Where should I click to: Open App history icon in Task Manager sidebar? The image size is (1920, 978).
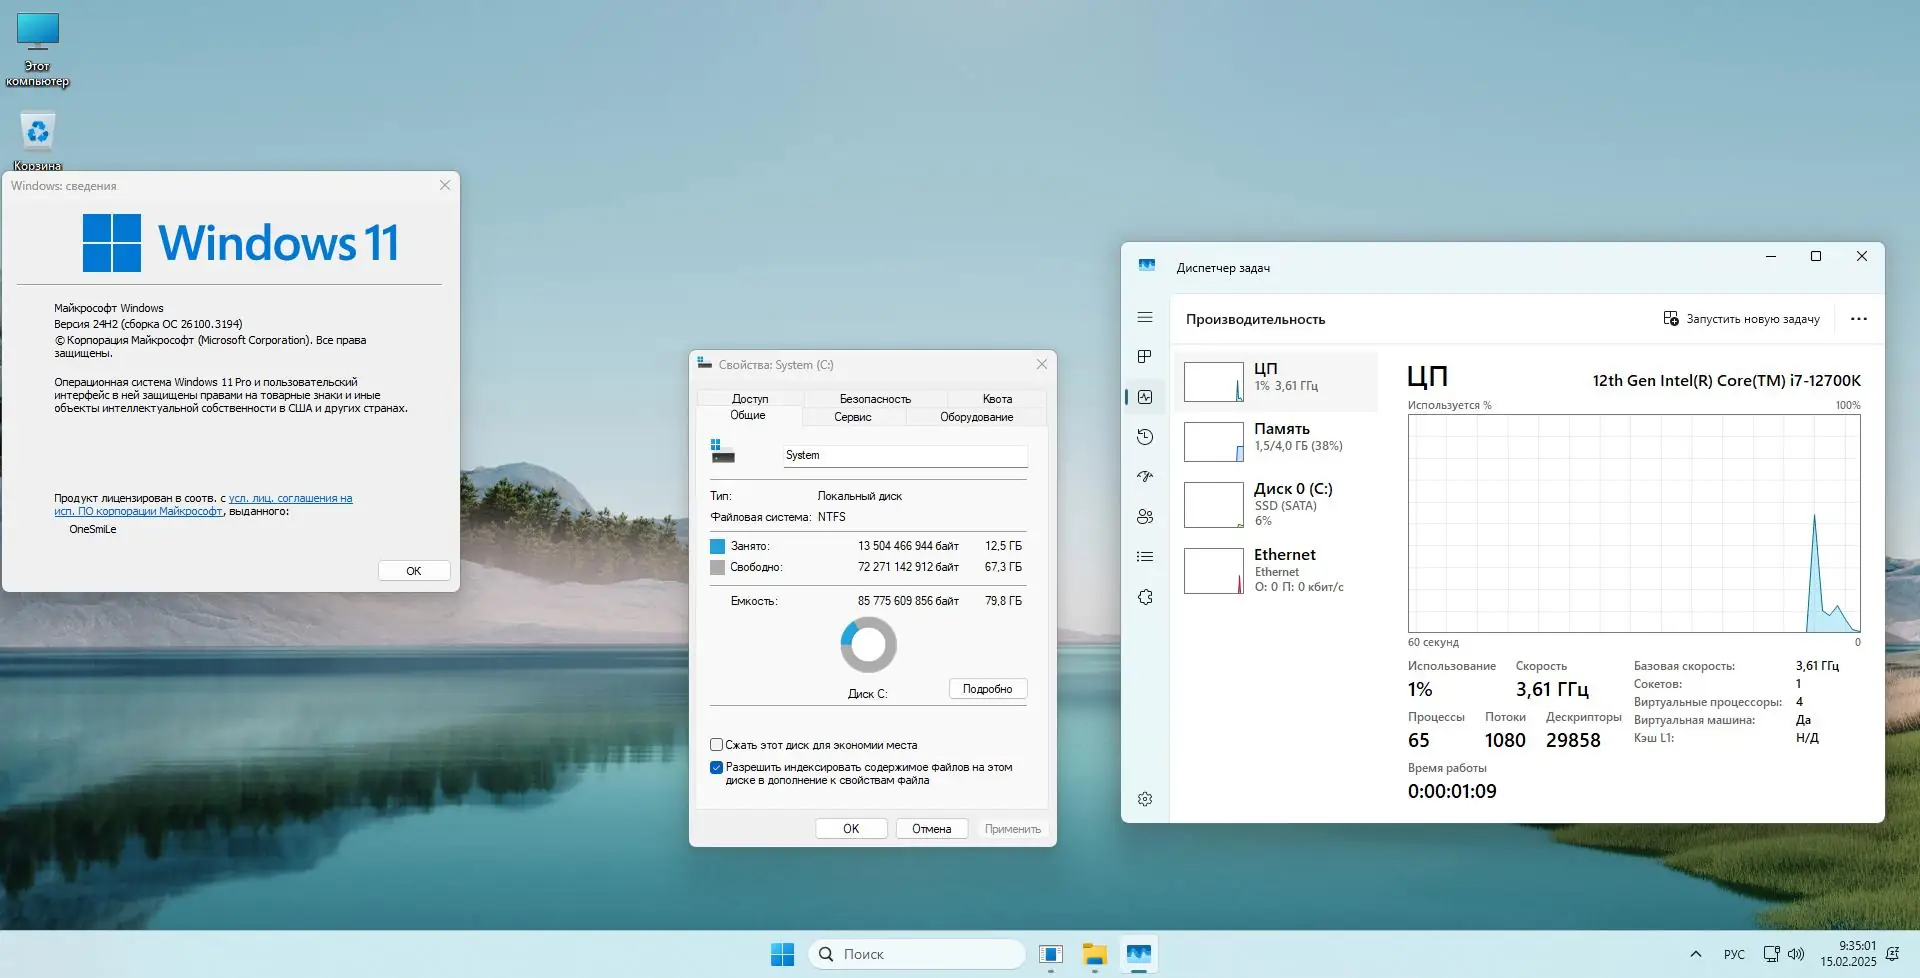pyautogui.click(x=1145, y=437)
